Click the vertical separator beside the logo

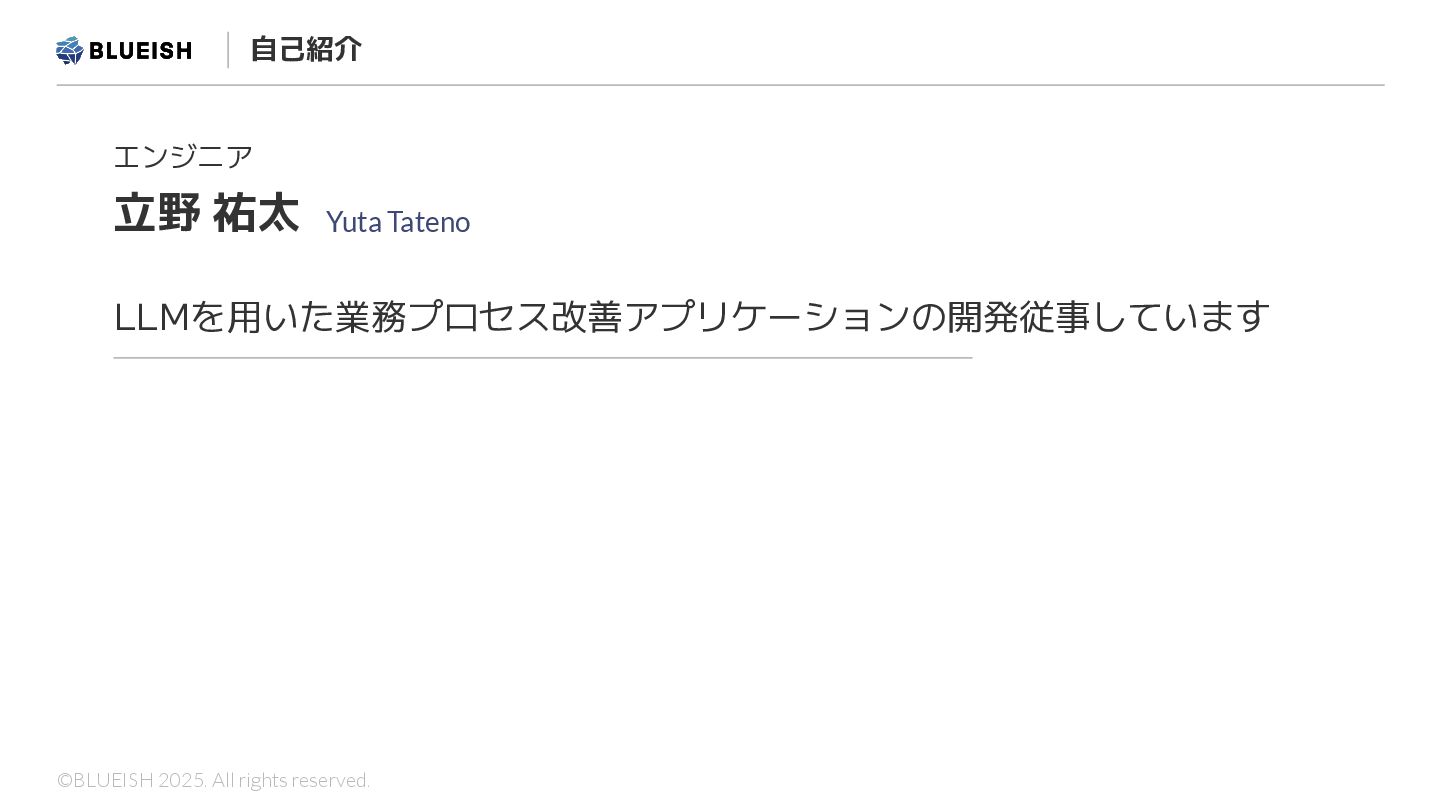tap(228, 50)
